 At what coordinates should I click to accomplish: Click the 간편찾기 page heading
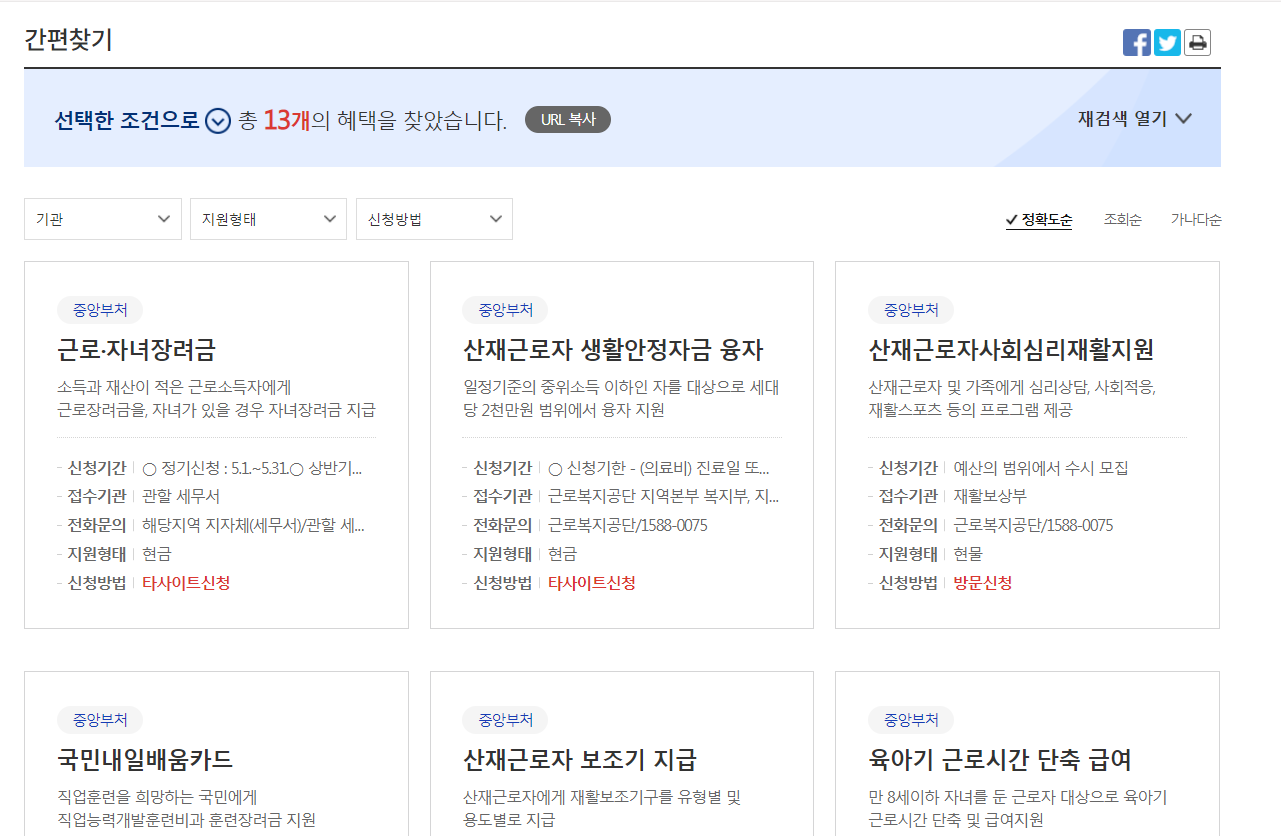pos(69,40)
